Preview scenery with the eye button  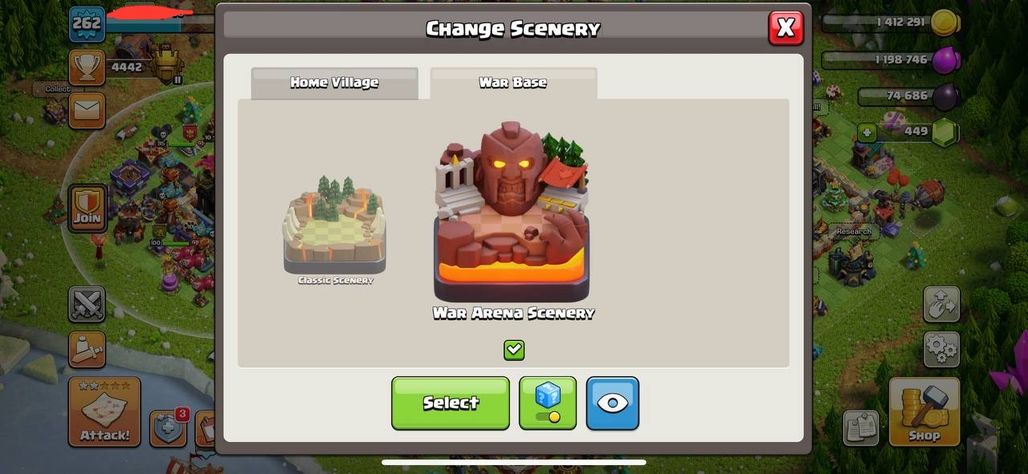pyautogui.click(x=612, y=403)
